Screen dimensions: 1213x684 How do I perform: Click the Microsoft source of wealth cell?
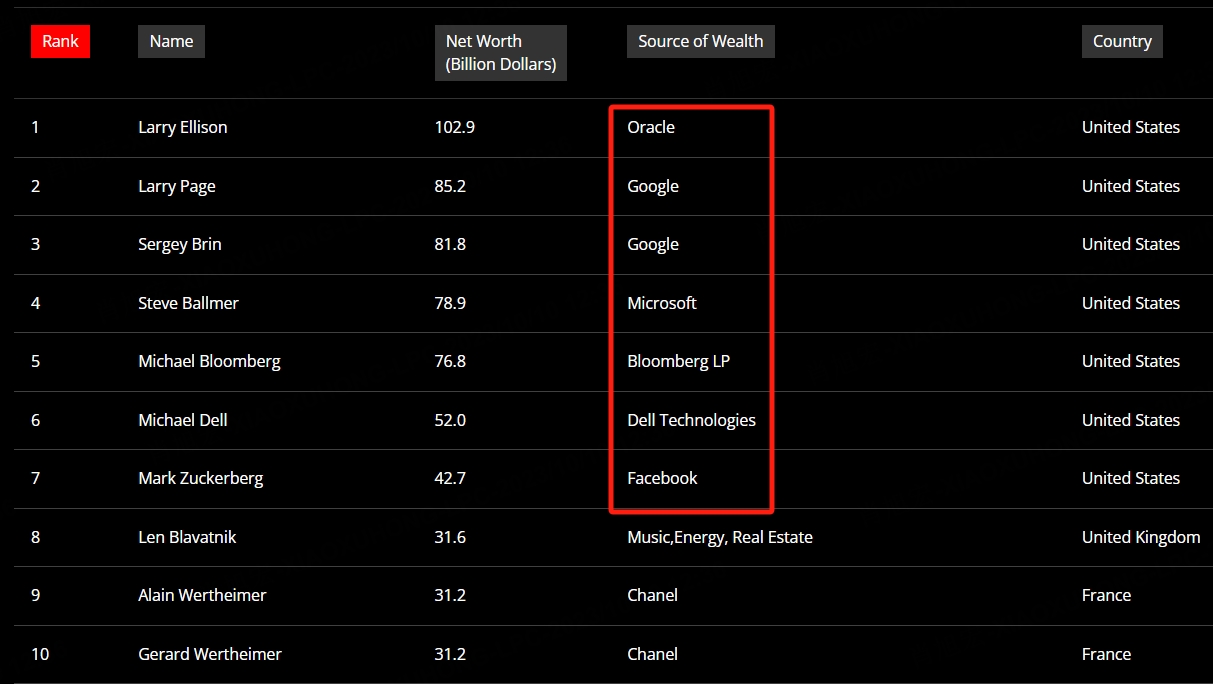(x=662, y=303)
